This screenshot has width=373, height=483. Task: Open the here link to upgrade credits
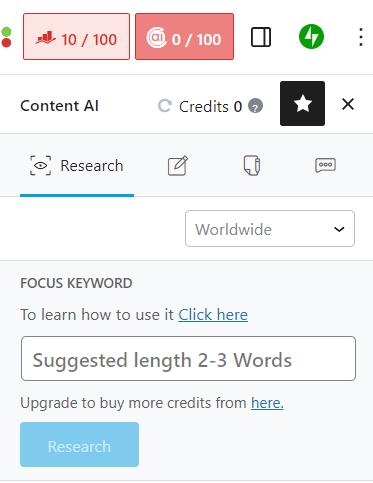click(x=267, y=403)
